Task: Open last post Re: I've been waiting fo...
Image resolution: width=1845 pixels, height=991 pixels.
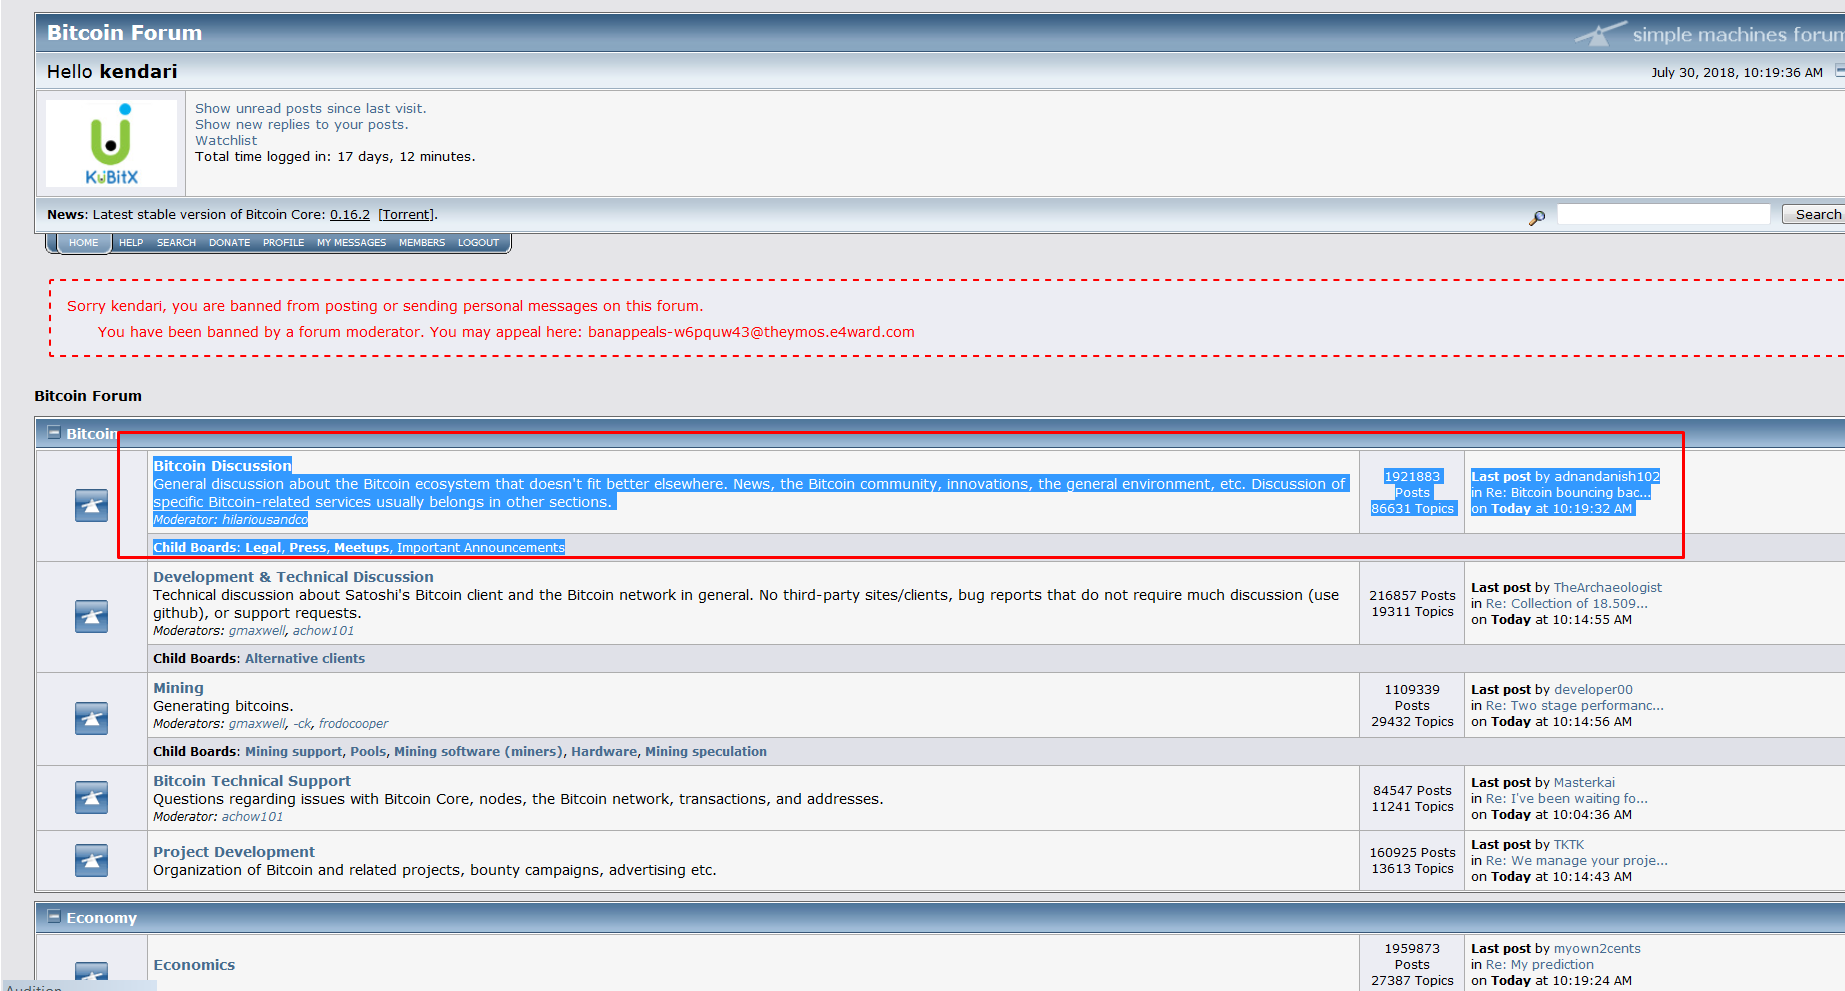Action: [x=1567, y=798]
